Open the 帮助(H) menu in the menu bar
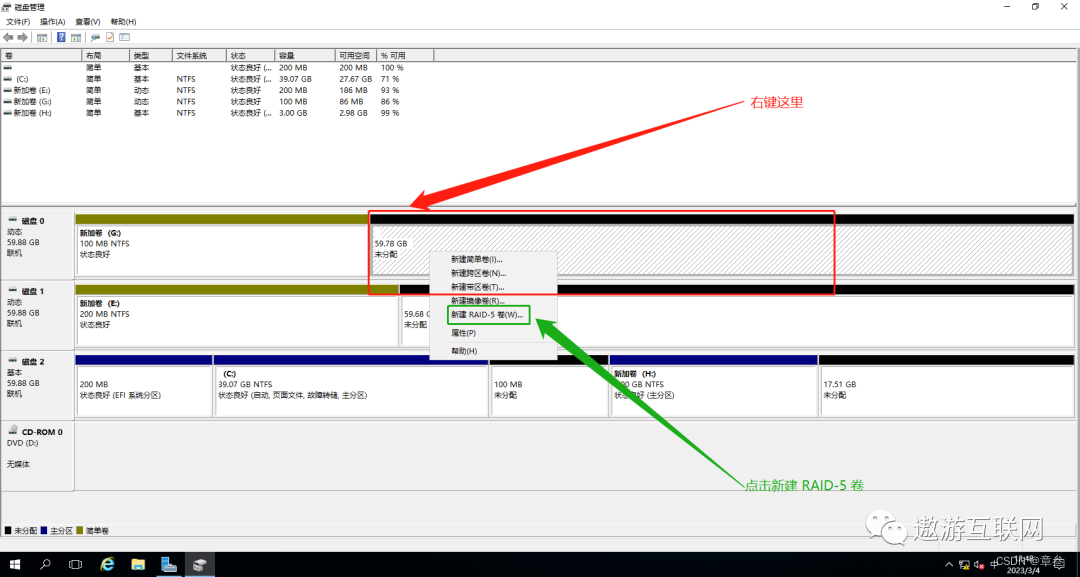 [x=123, y=22]
